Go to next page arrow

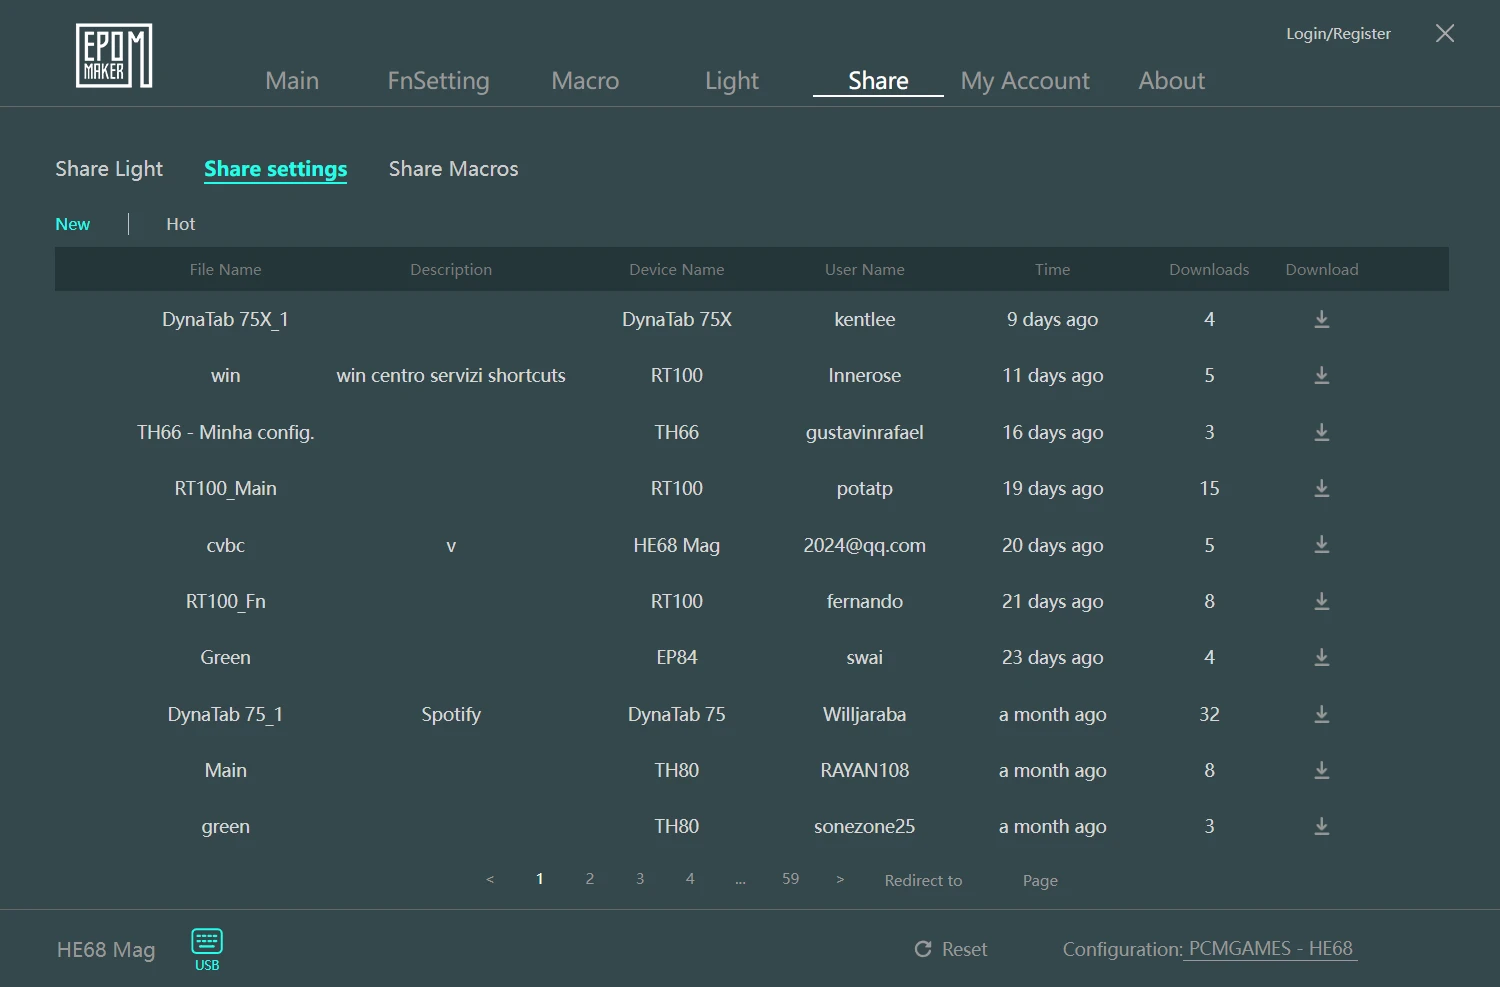tap(840, 879)
